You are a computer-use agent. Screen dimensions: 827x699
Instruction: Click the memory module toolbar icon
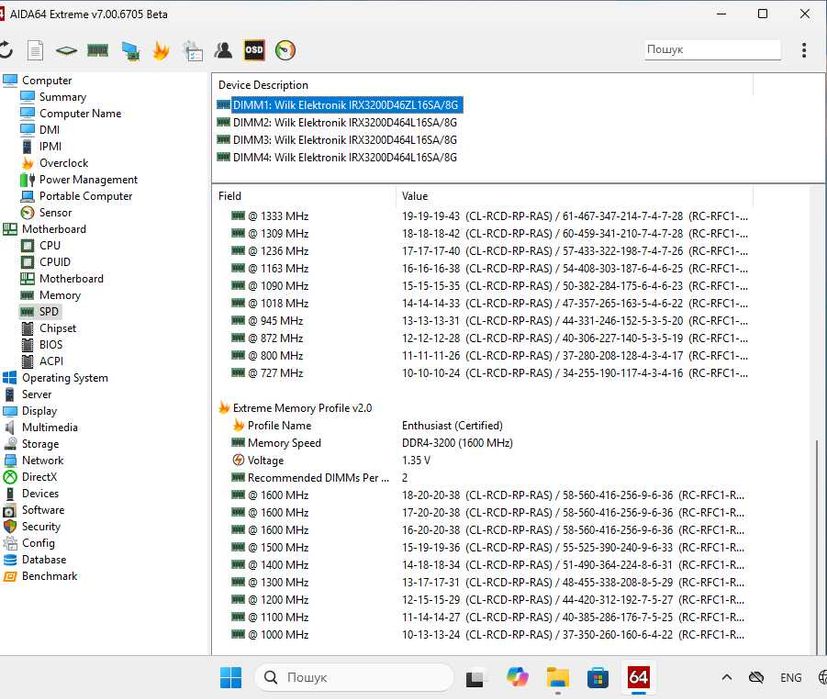pyautogui.click(x=98, y=51)
